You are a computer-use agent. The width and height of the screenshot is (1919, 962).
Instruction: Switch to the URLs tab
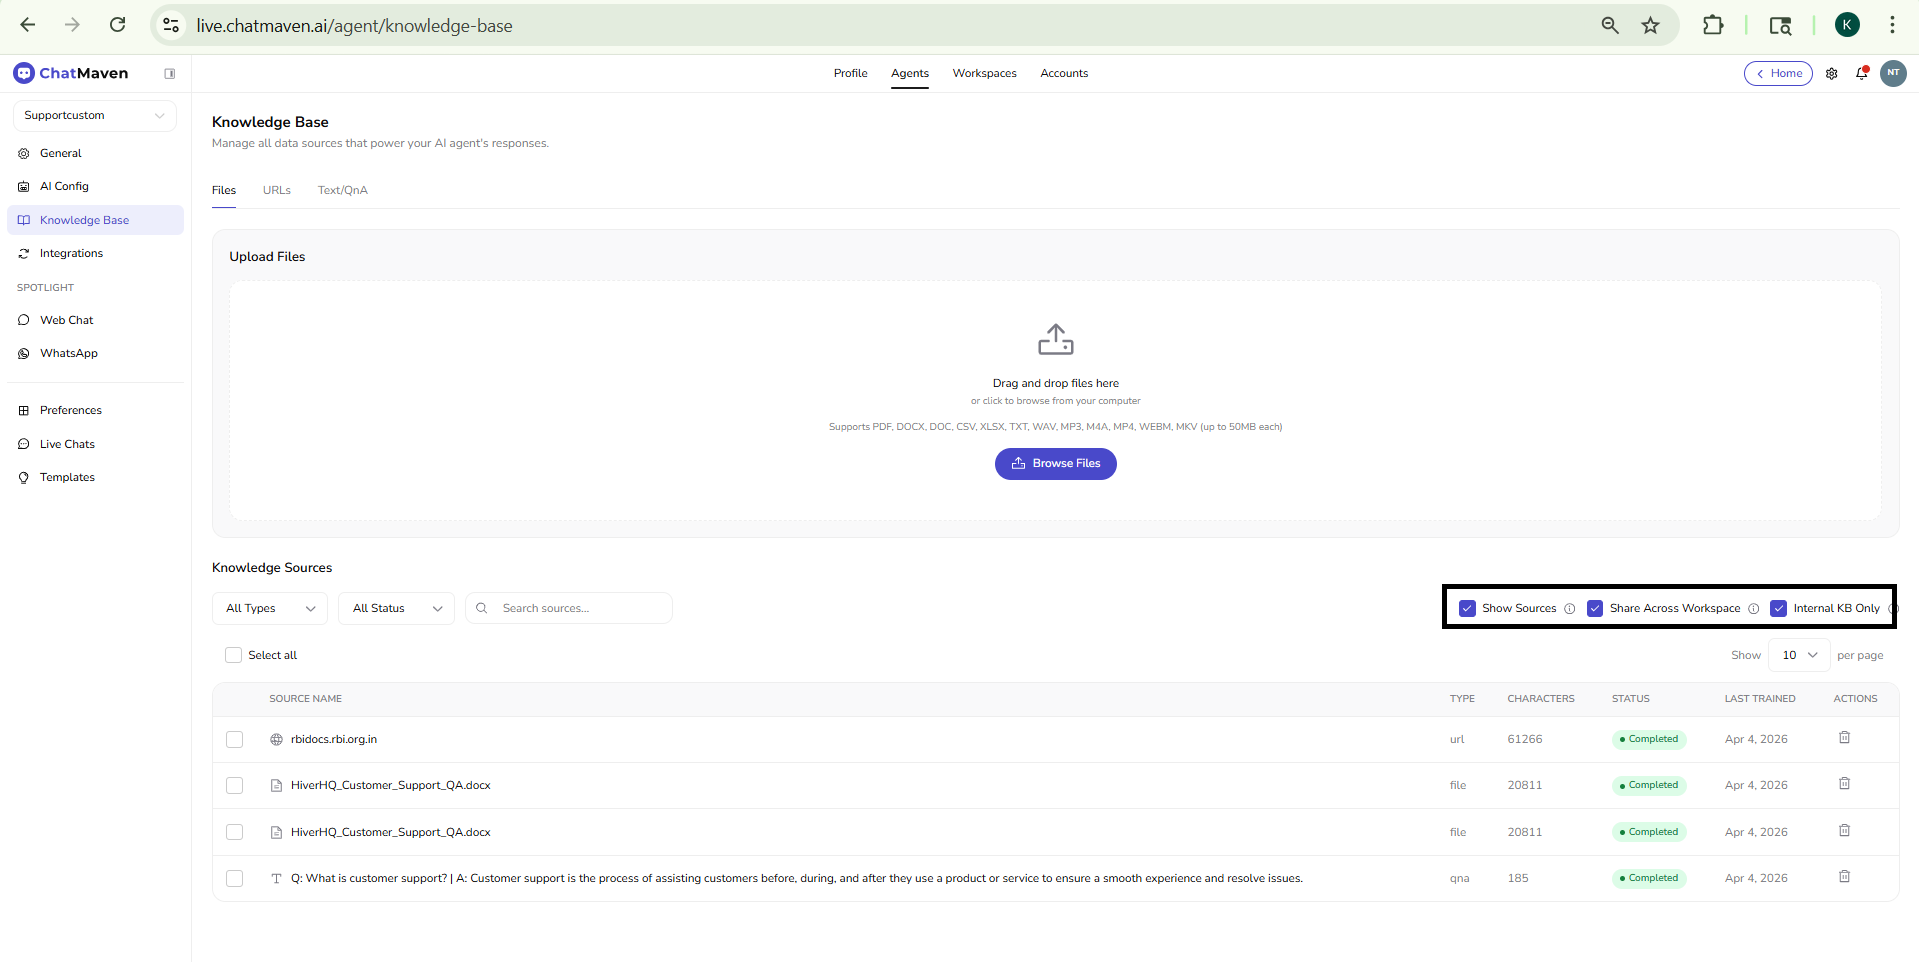(276, 190)
